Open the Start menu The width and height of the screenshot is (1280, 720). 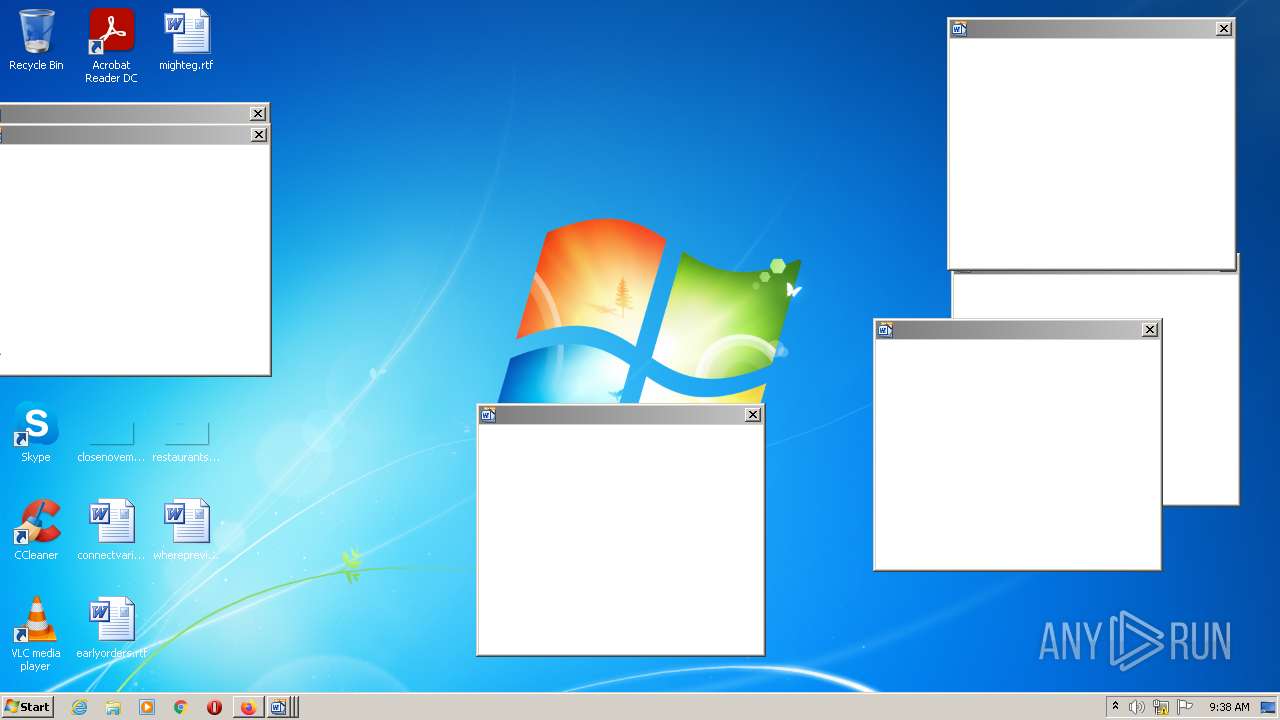pyautogui.click(x=27, y=707)
